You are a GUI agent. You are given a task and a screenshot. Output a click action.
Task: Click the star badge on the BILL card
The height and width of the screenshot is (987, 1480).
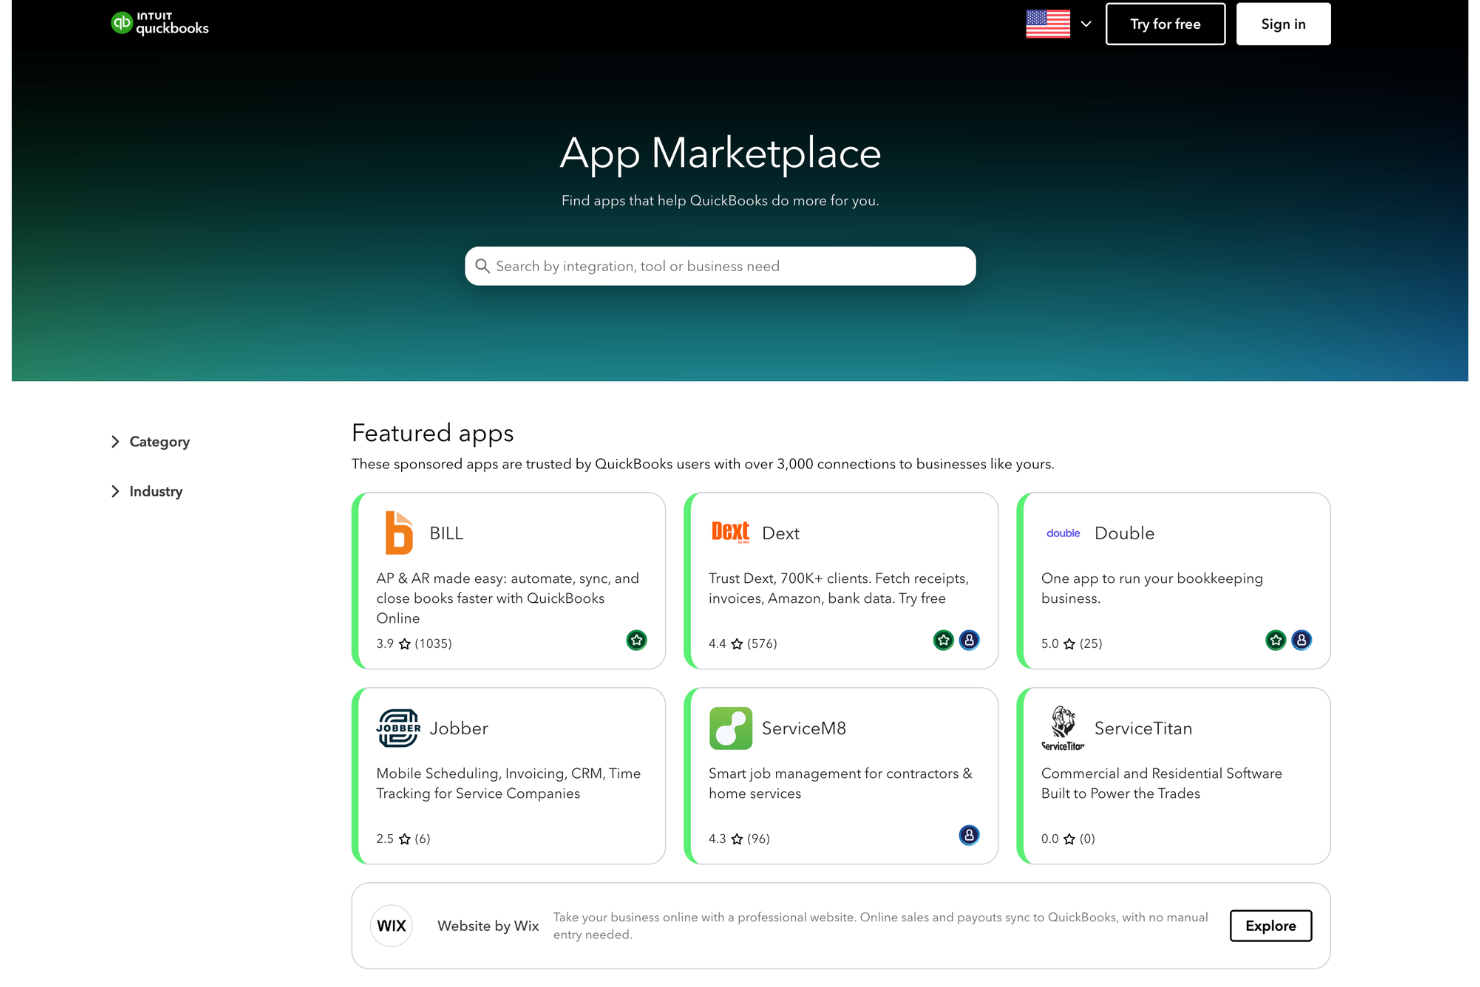[x=637, y=640]
